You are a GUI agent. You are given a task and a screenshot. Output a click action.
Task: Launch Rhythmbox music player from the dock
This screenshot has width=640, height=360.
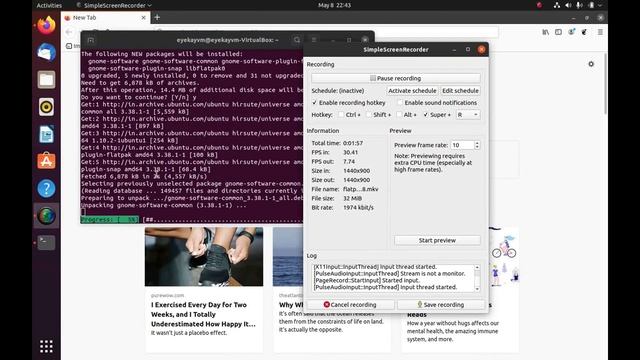tap(46, 107)
